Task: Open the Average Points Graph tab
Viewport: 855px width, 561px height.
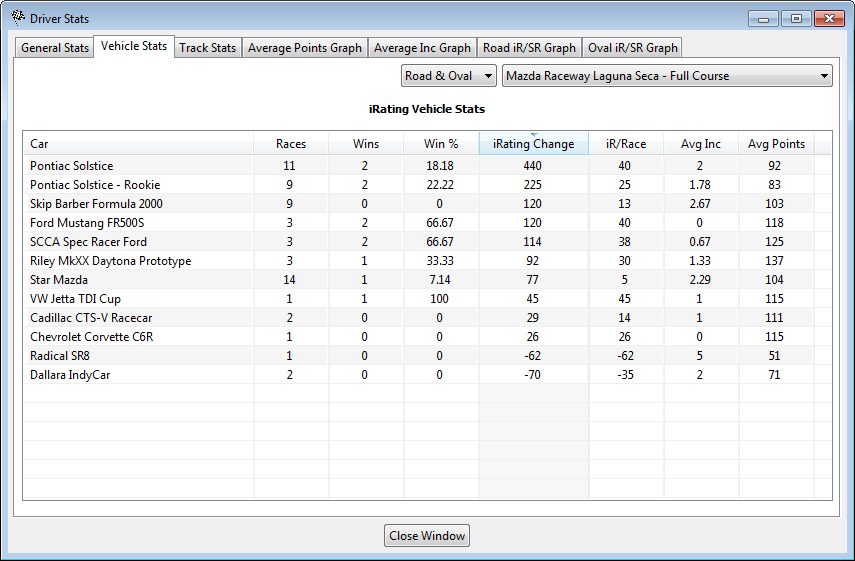Action: click(304, 48)
